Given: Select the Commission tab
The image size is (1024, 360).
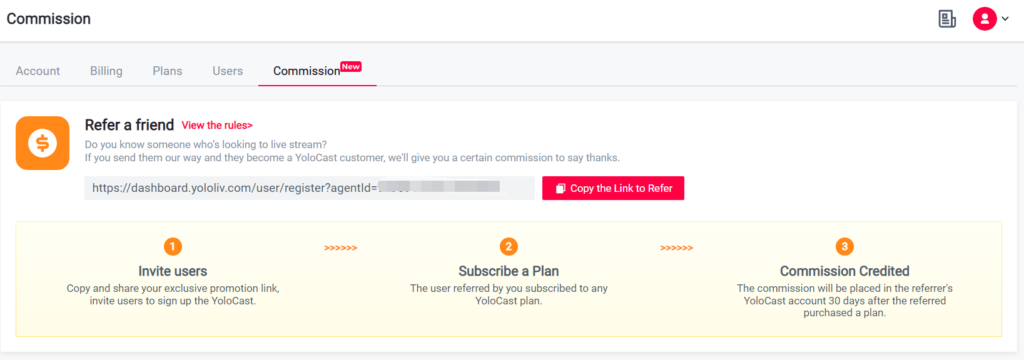Looking at the screenshot, I should (x=307, y=71).
